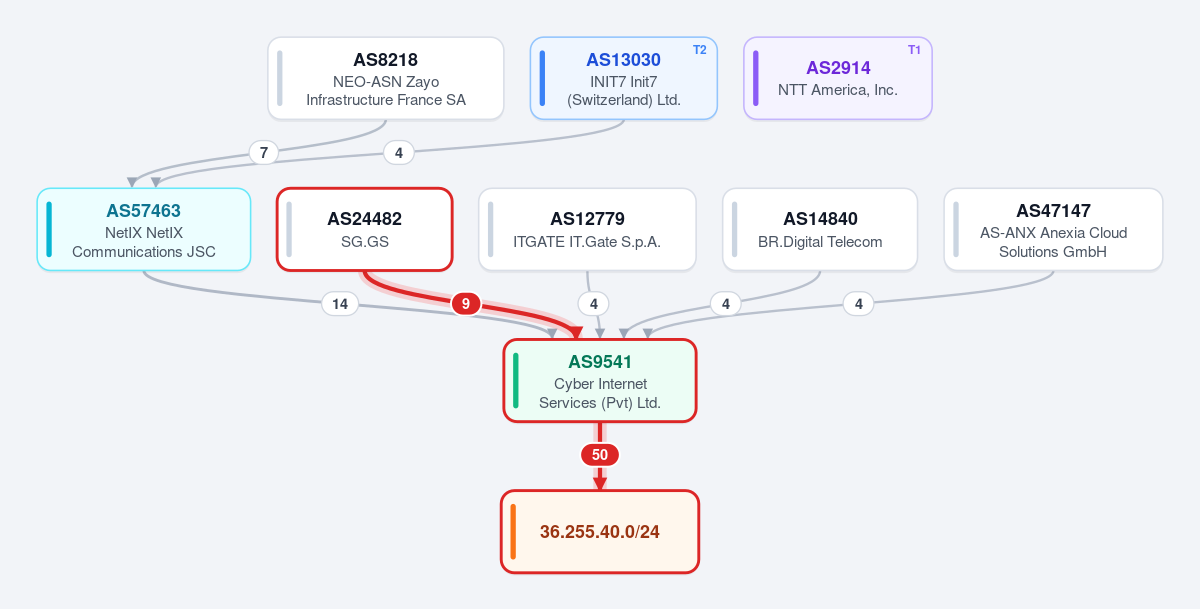Click the badge 4 under AS14840 edge

[726, 304]
